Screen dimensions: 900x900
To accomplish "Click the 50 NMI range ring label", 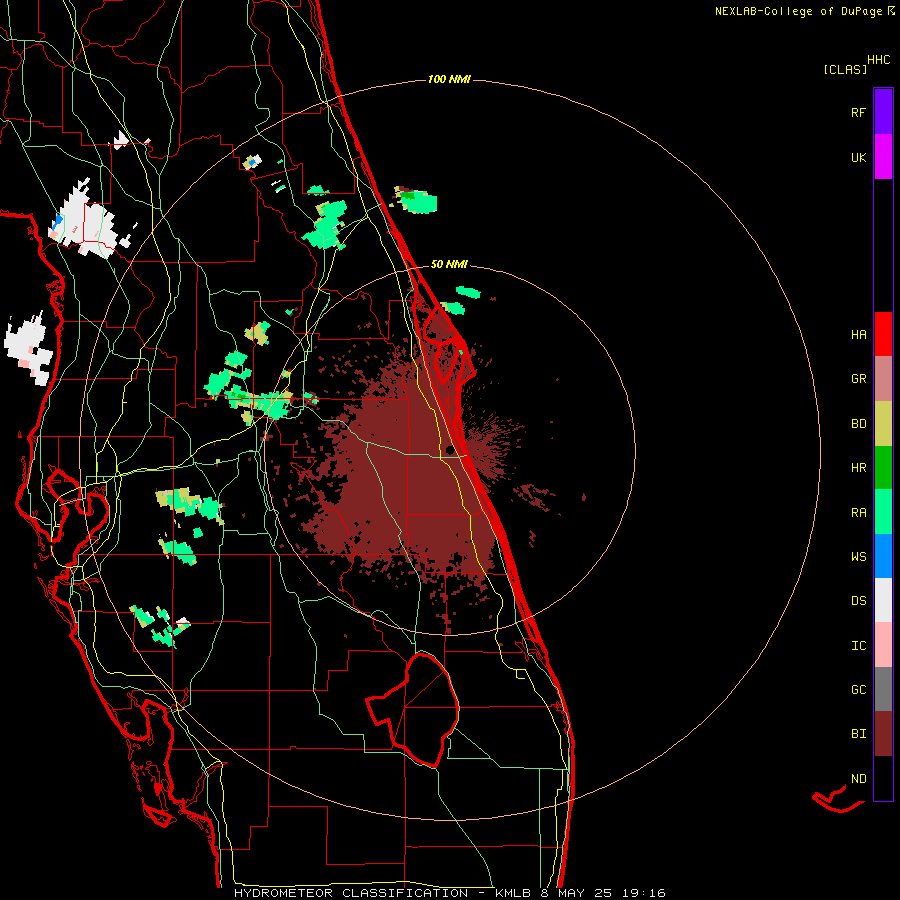I will [449, 264].
